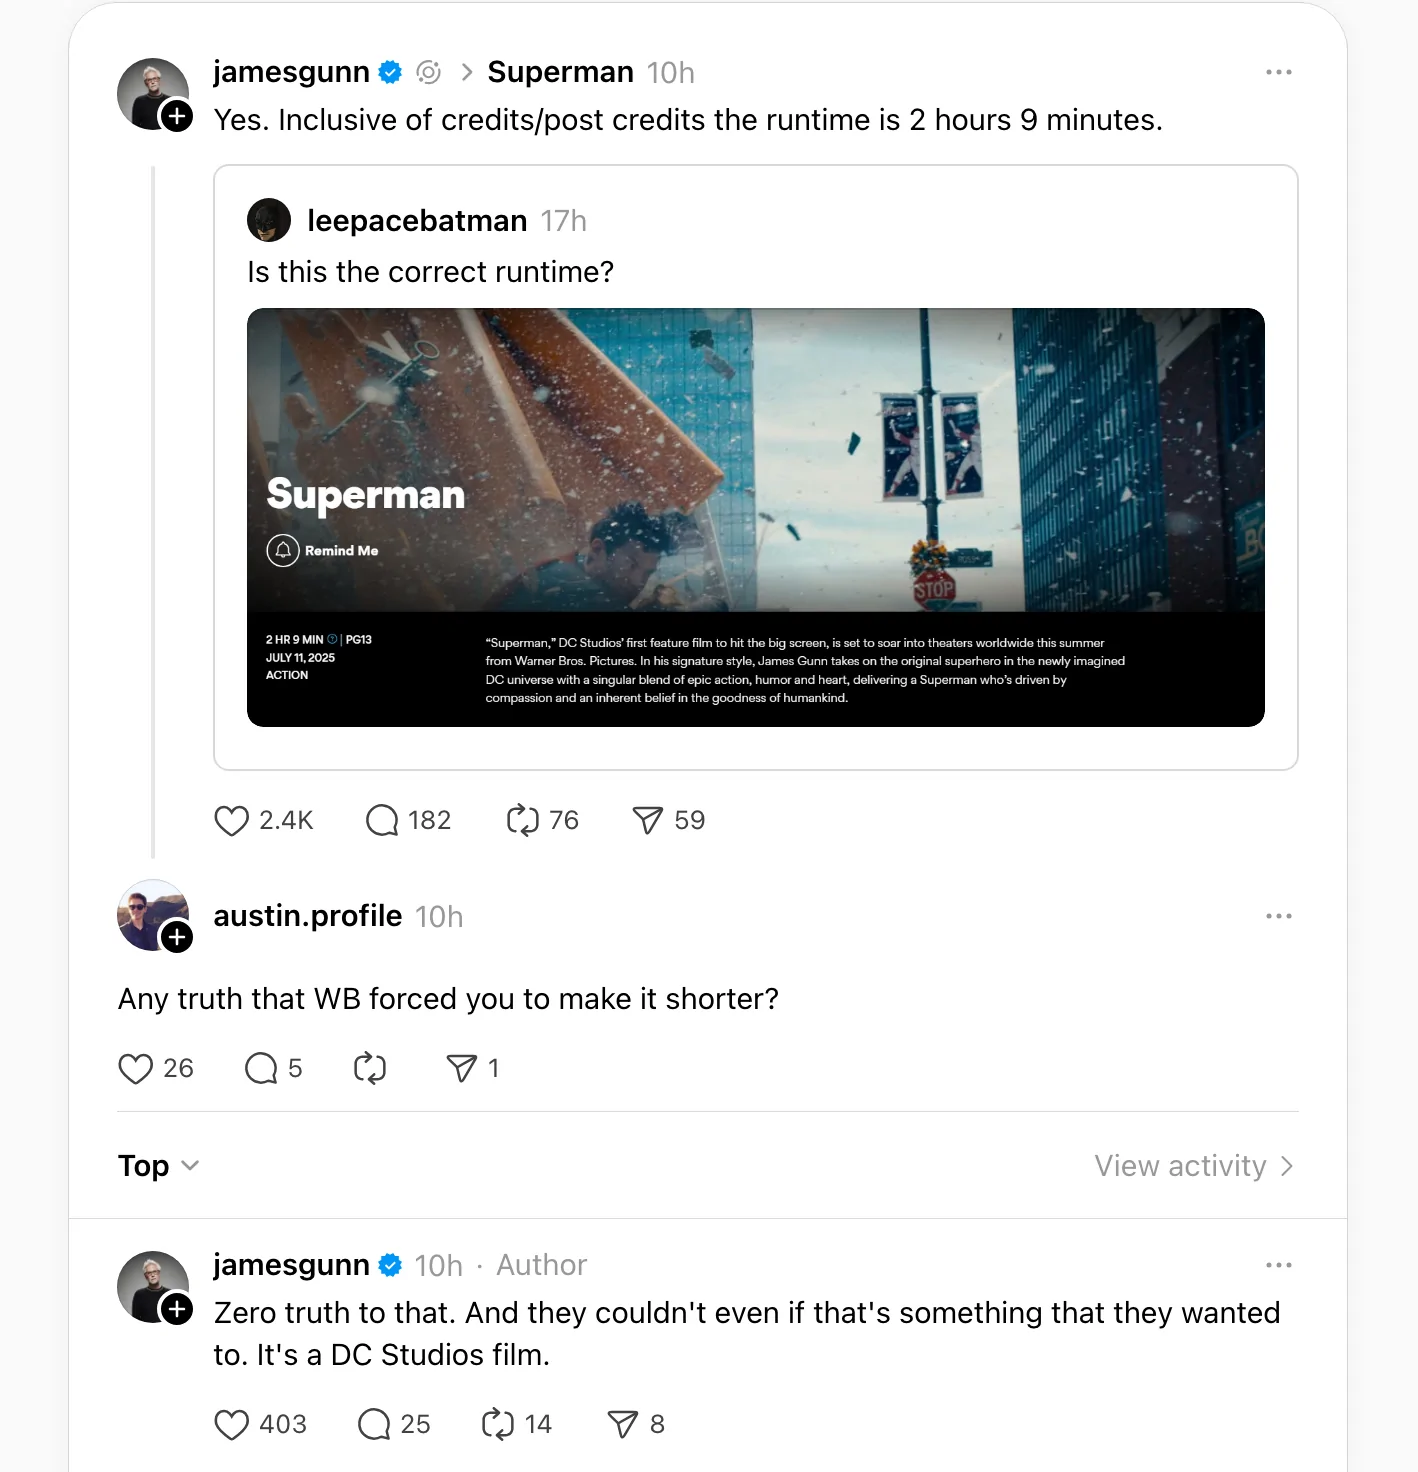This screenshot has width=1418, height=1472.
Task: Open more options for top jamesgunn post
Action: tap(1278, 72)
